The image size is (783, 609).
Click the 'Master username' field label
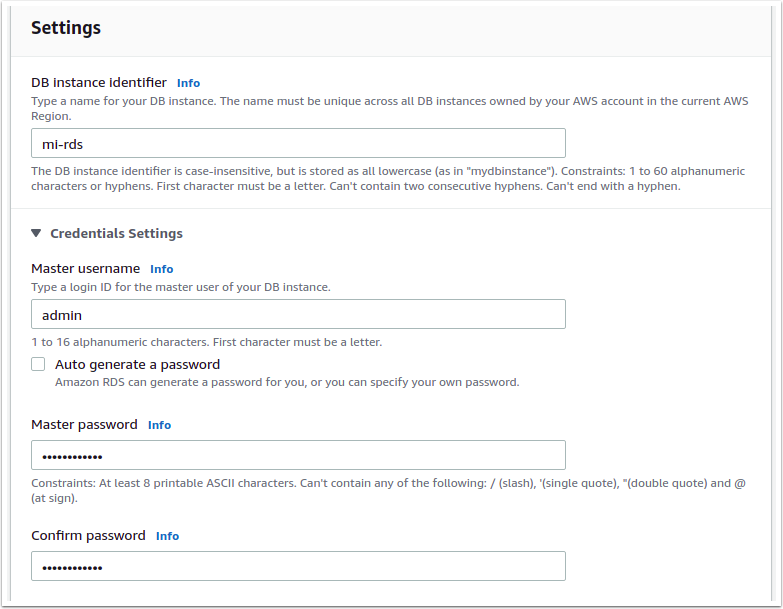(x=85, y=269)
